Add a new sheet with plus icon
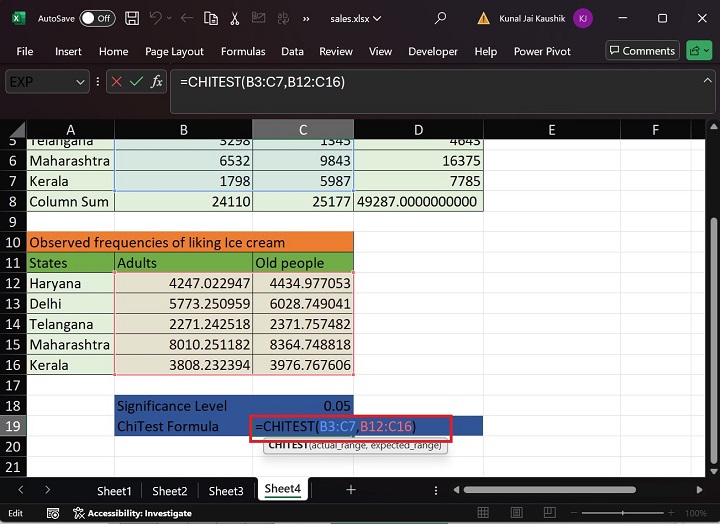The height and width of the screenshot is (524, 720). (350, 490)
